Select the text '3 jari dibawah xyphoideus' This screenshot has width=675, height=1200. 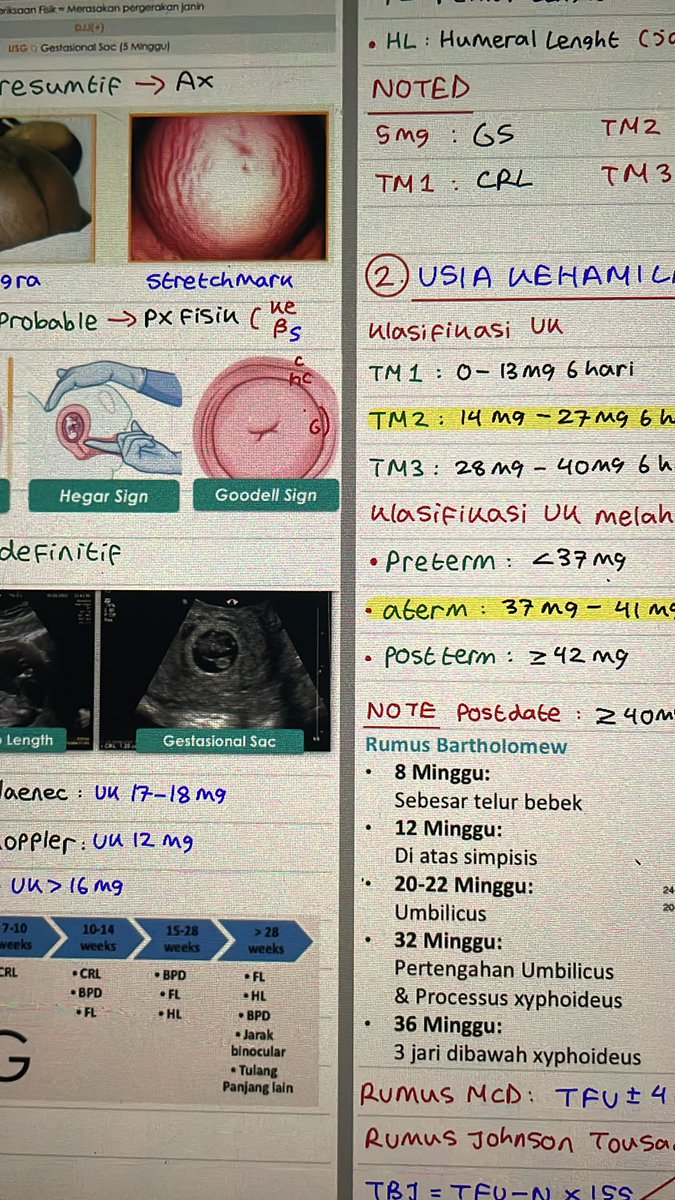point(518,1056)
